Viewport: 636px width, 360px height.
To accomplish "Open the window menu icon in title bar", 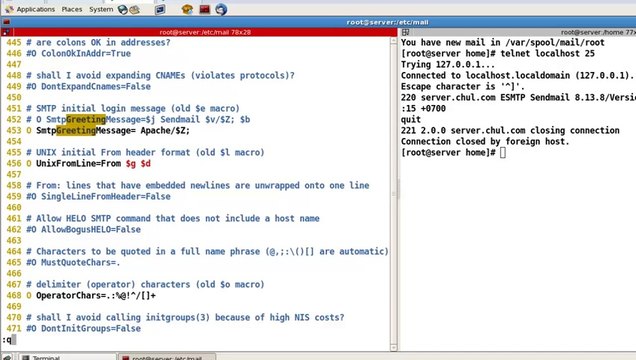I will pos(6,22).
